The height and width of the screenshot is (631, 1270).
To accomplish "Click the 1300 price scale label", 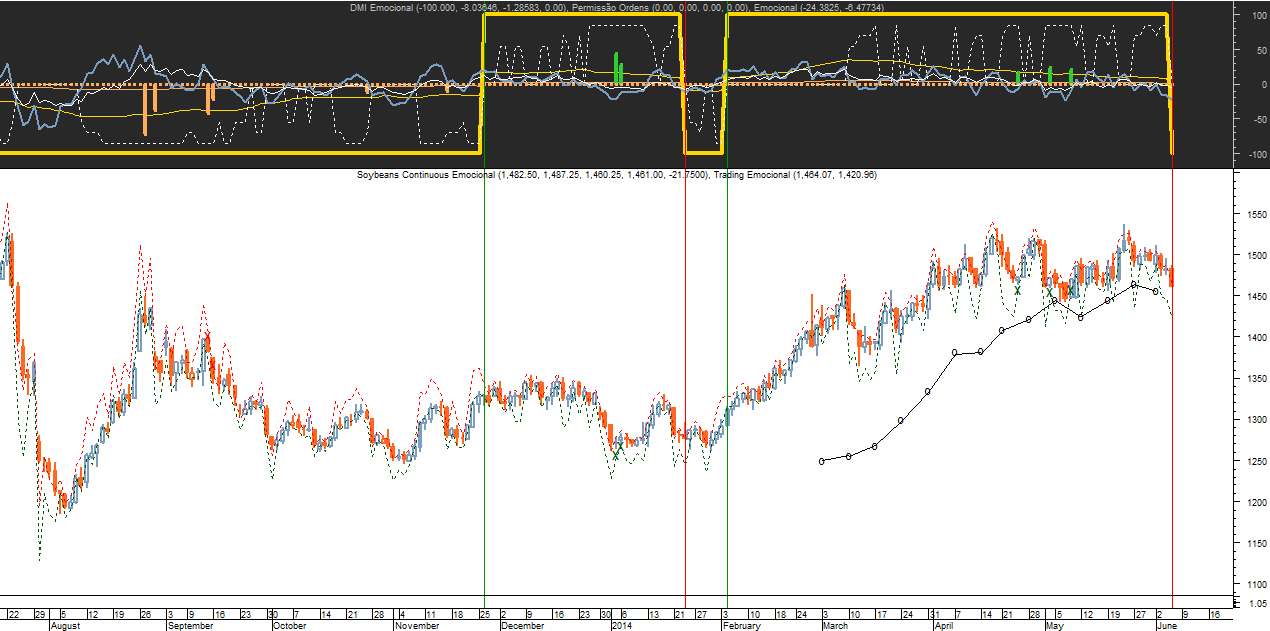I will (x=1256, y=420).
